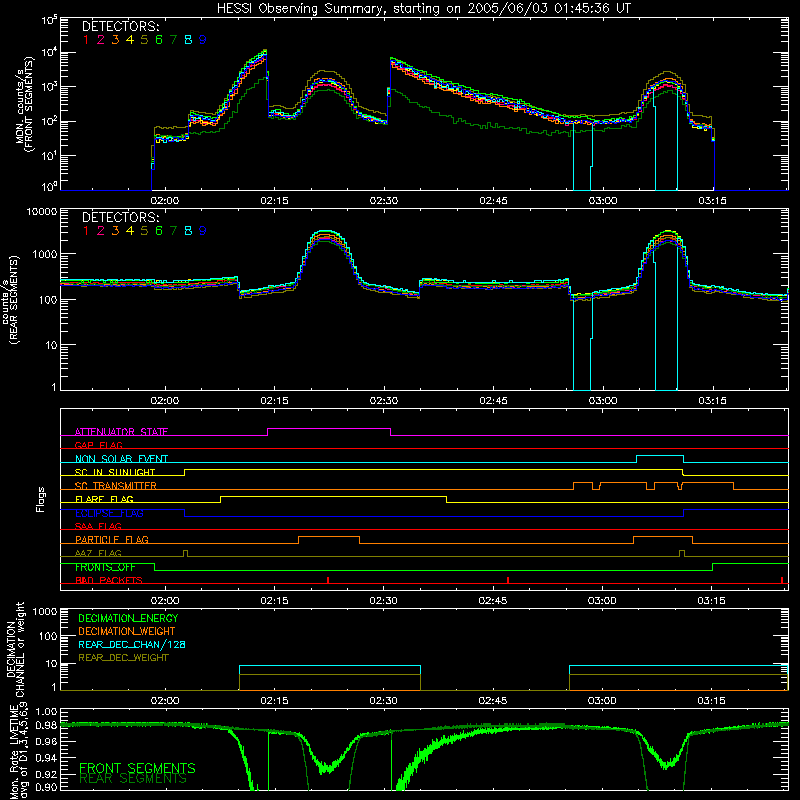Click the A4Z FLAG label

point(98,553)
